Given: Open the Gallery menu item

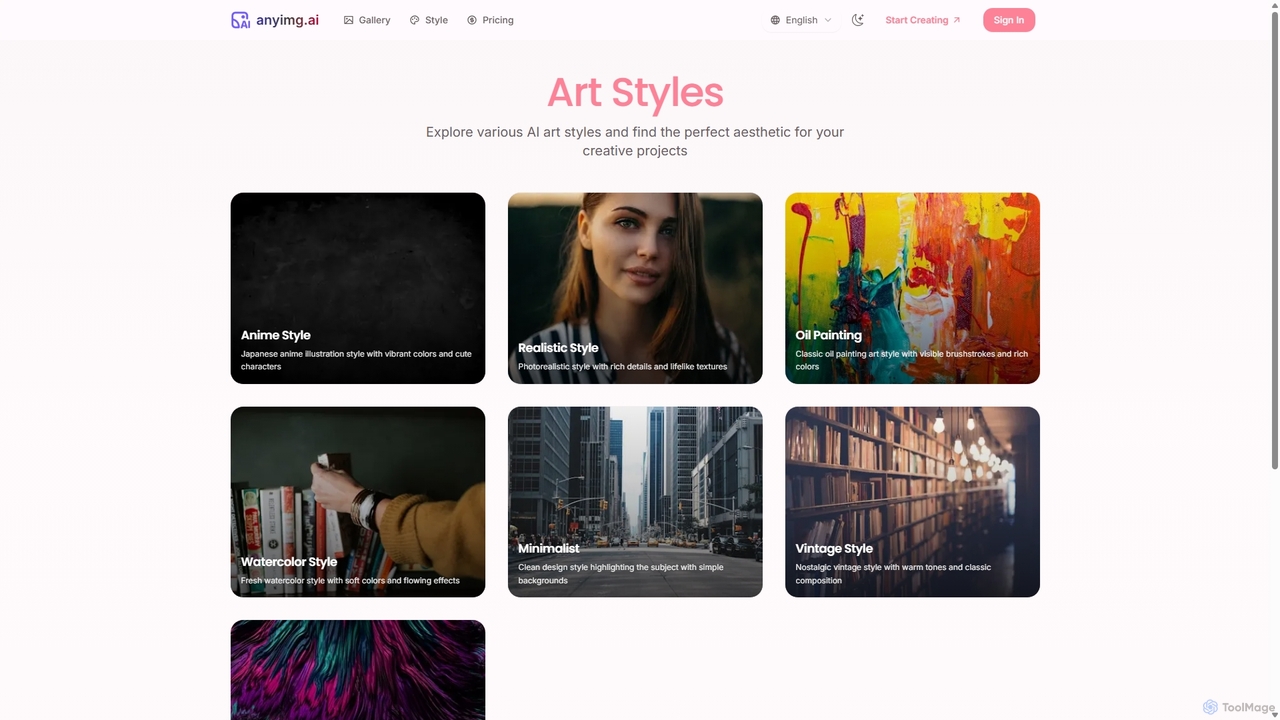Looking at the screenshot, I should coord(367,20).
